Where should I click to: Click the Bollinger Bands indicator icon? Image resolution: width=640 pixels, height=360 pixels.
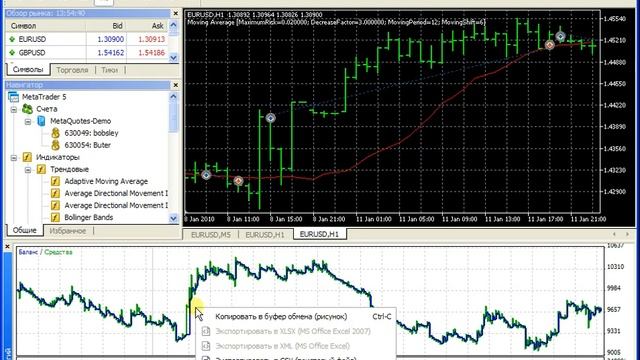[x=55, y=217]
